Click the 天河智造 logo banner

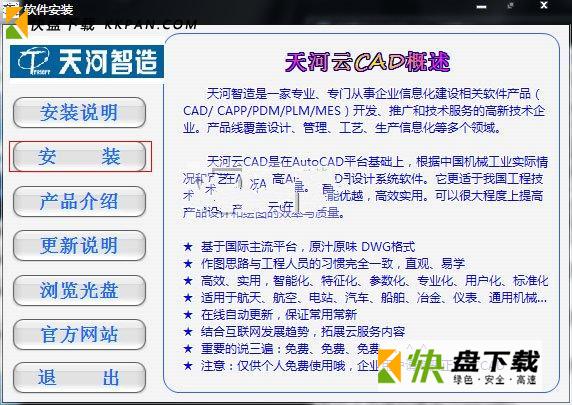[86, 61]
